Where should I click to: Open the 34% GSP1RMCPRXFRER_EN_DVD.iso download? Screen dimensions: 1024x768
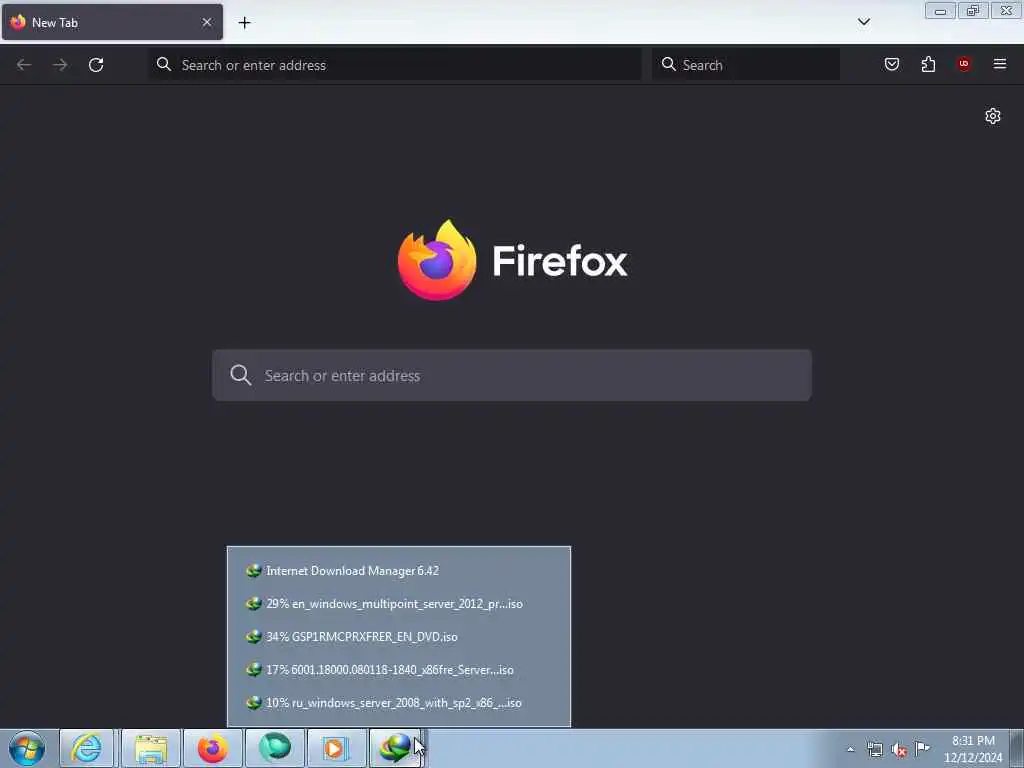point(398,637)
